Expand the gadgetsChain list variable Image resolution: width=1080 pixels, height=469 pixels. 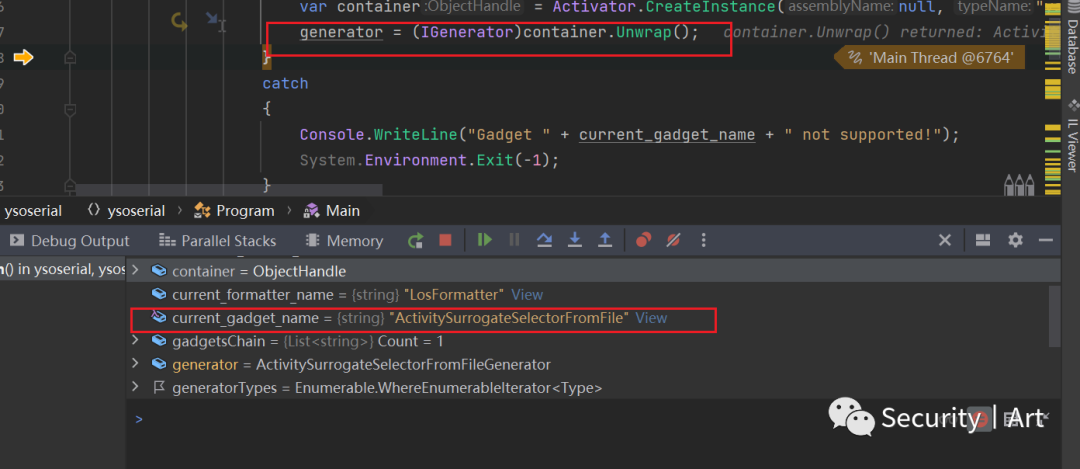[135, 341]
